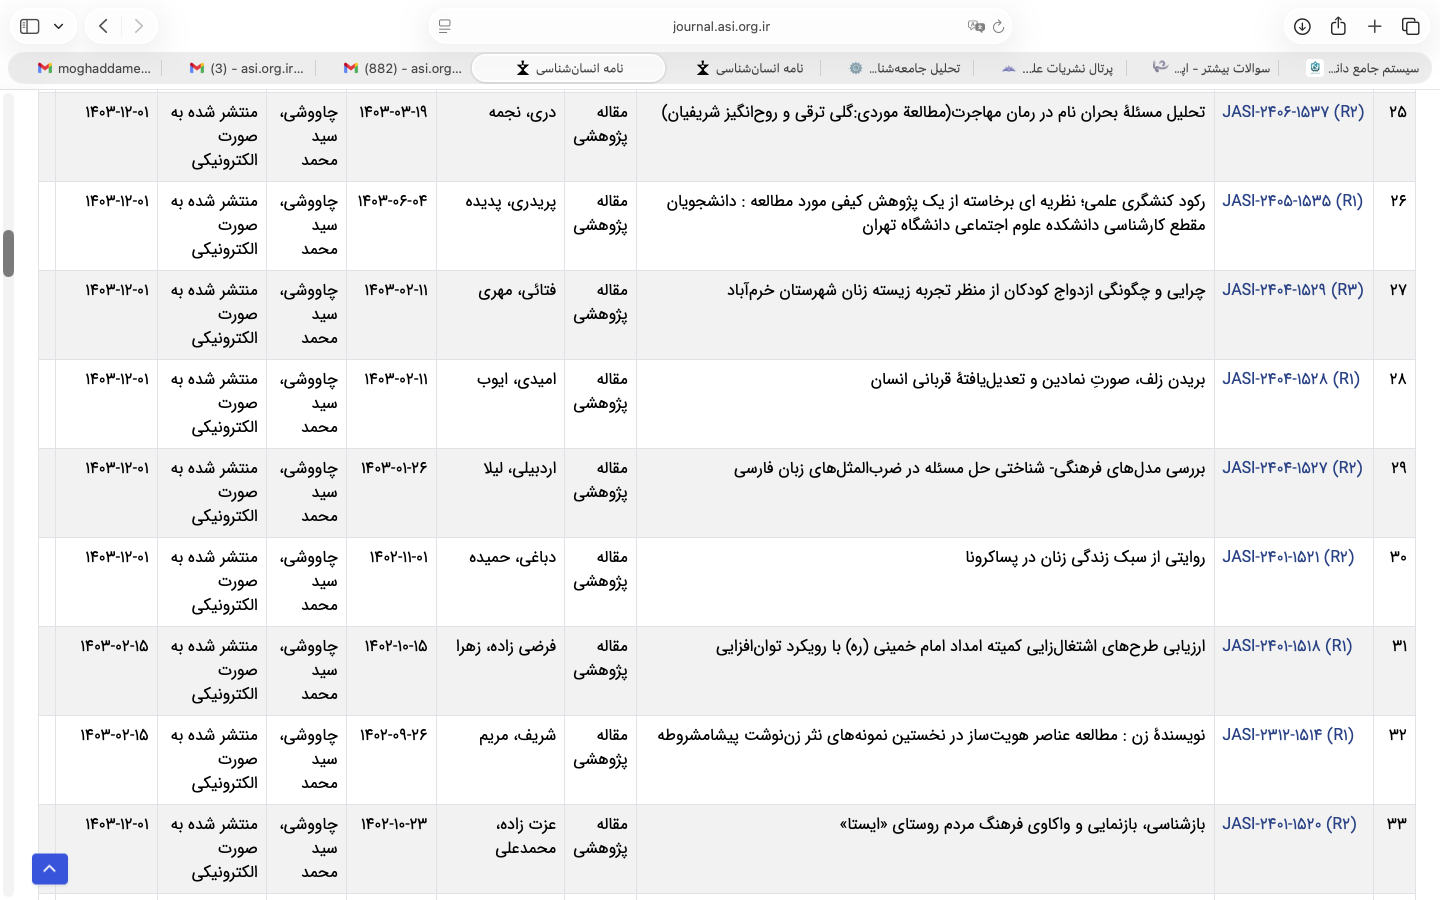Reload the current page
The width and height of the screenshot is (1440, 900).
998,26
